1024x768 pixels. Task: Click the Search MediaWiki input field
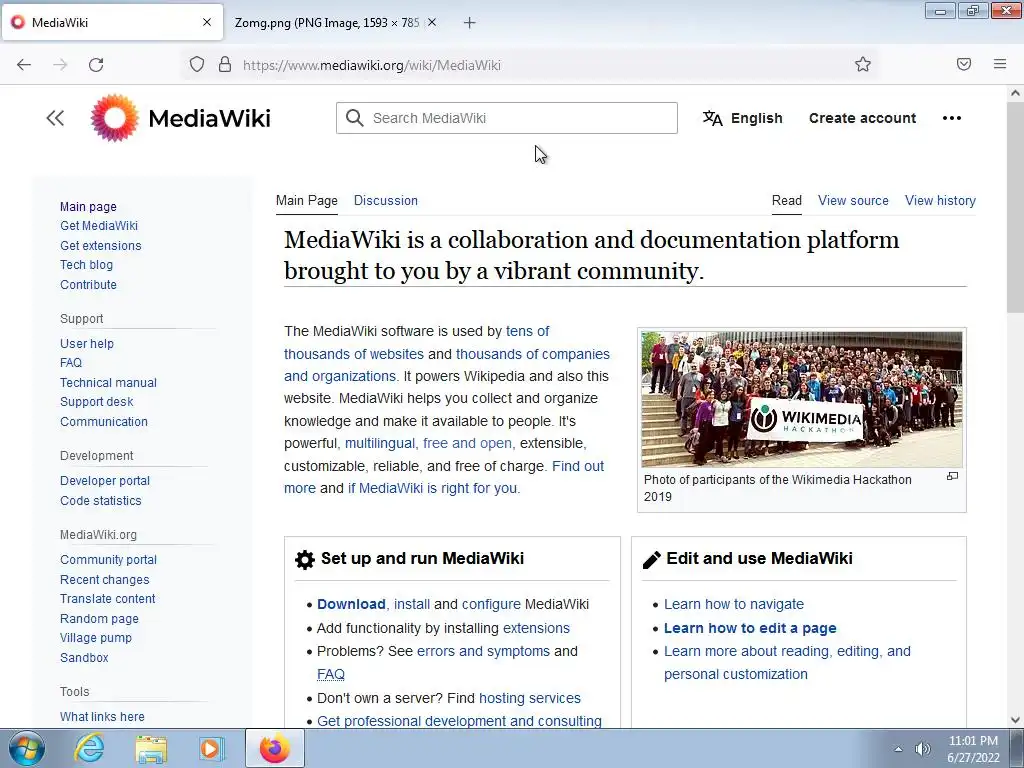coord(507,118)
